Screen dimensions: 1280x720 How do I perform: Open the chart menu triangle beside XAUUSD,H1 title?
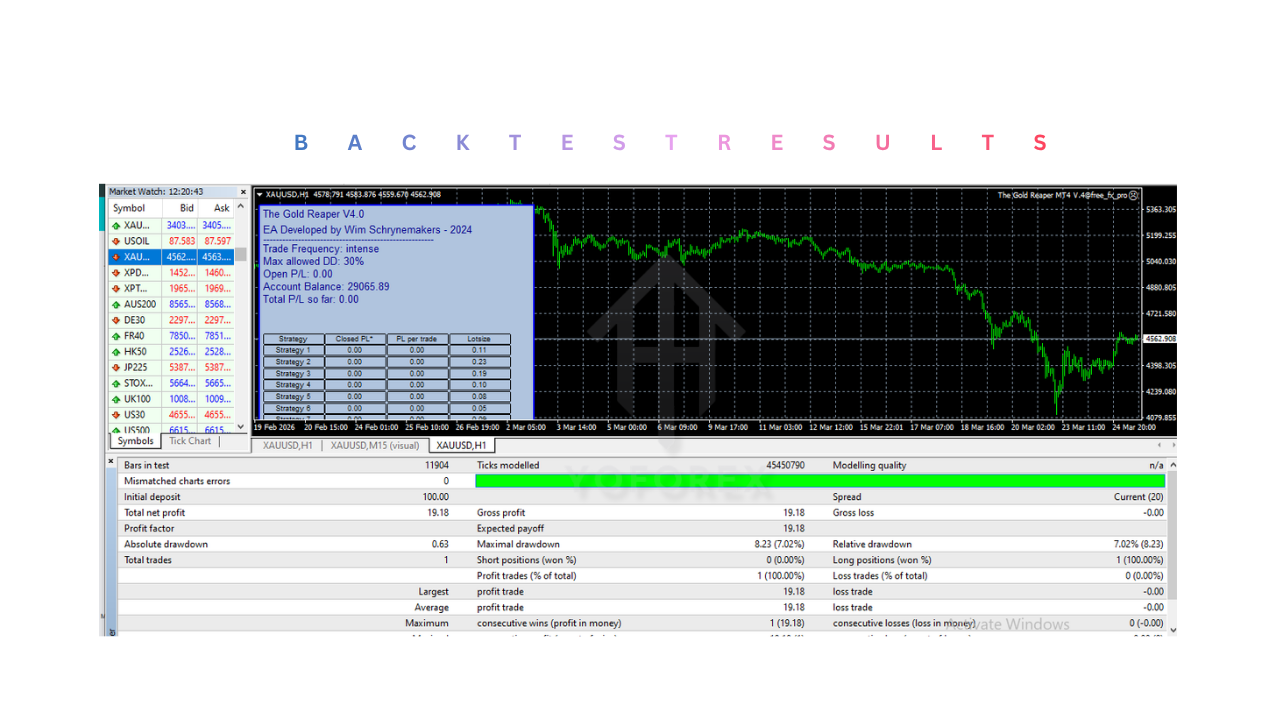pyautogui.click(x=260, y=195)
